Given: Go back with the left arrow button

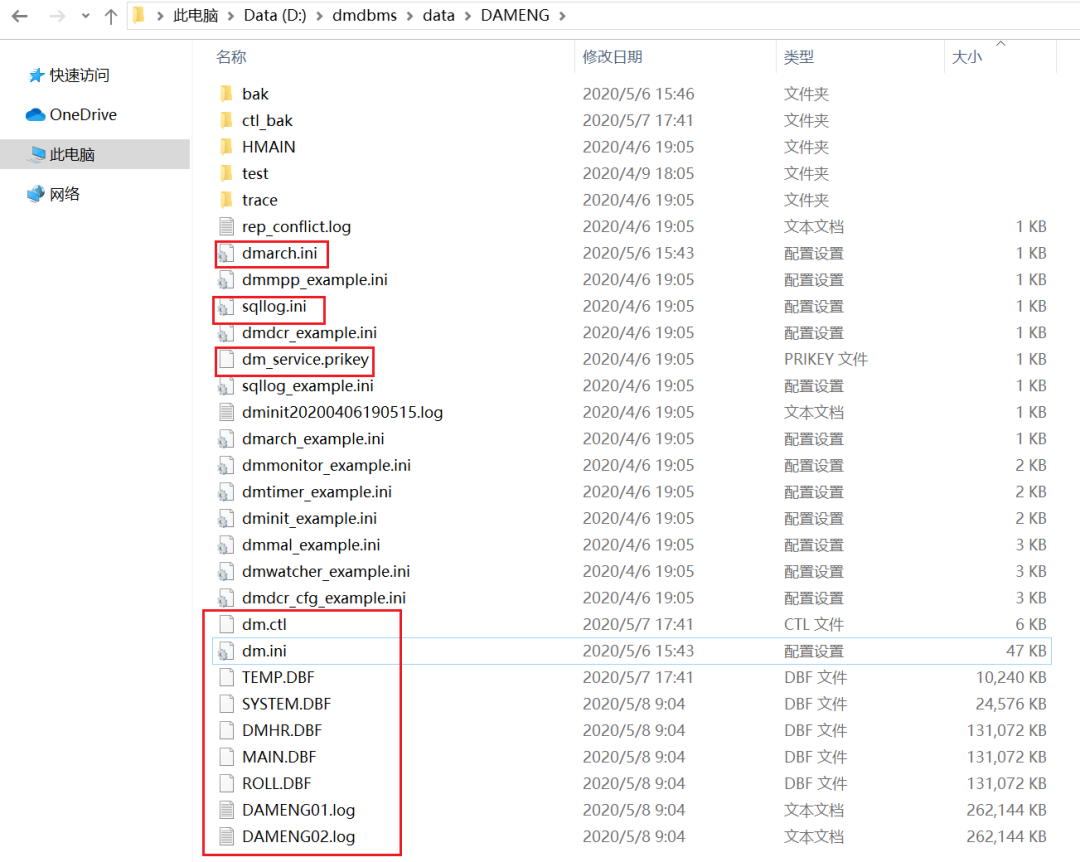Looking at the screenshot, I should 19,16.
